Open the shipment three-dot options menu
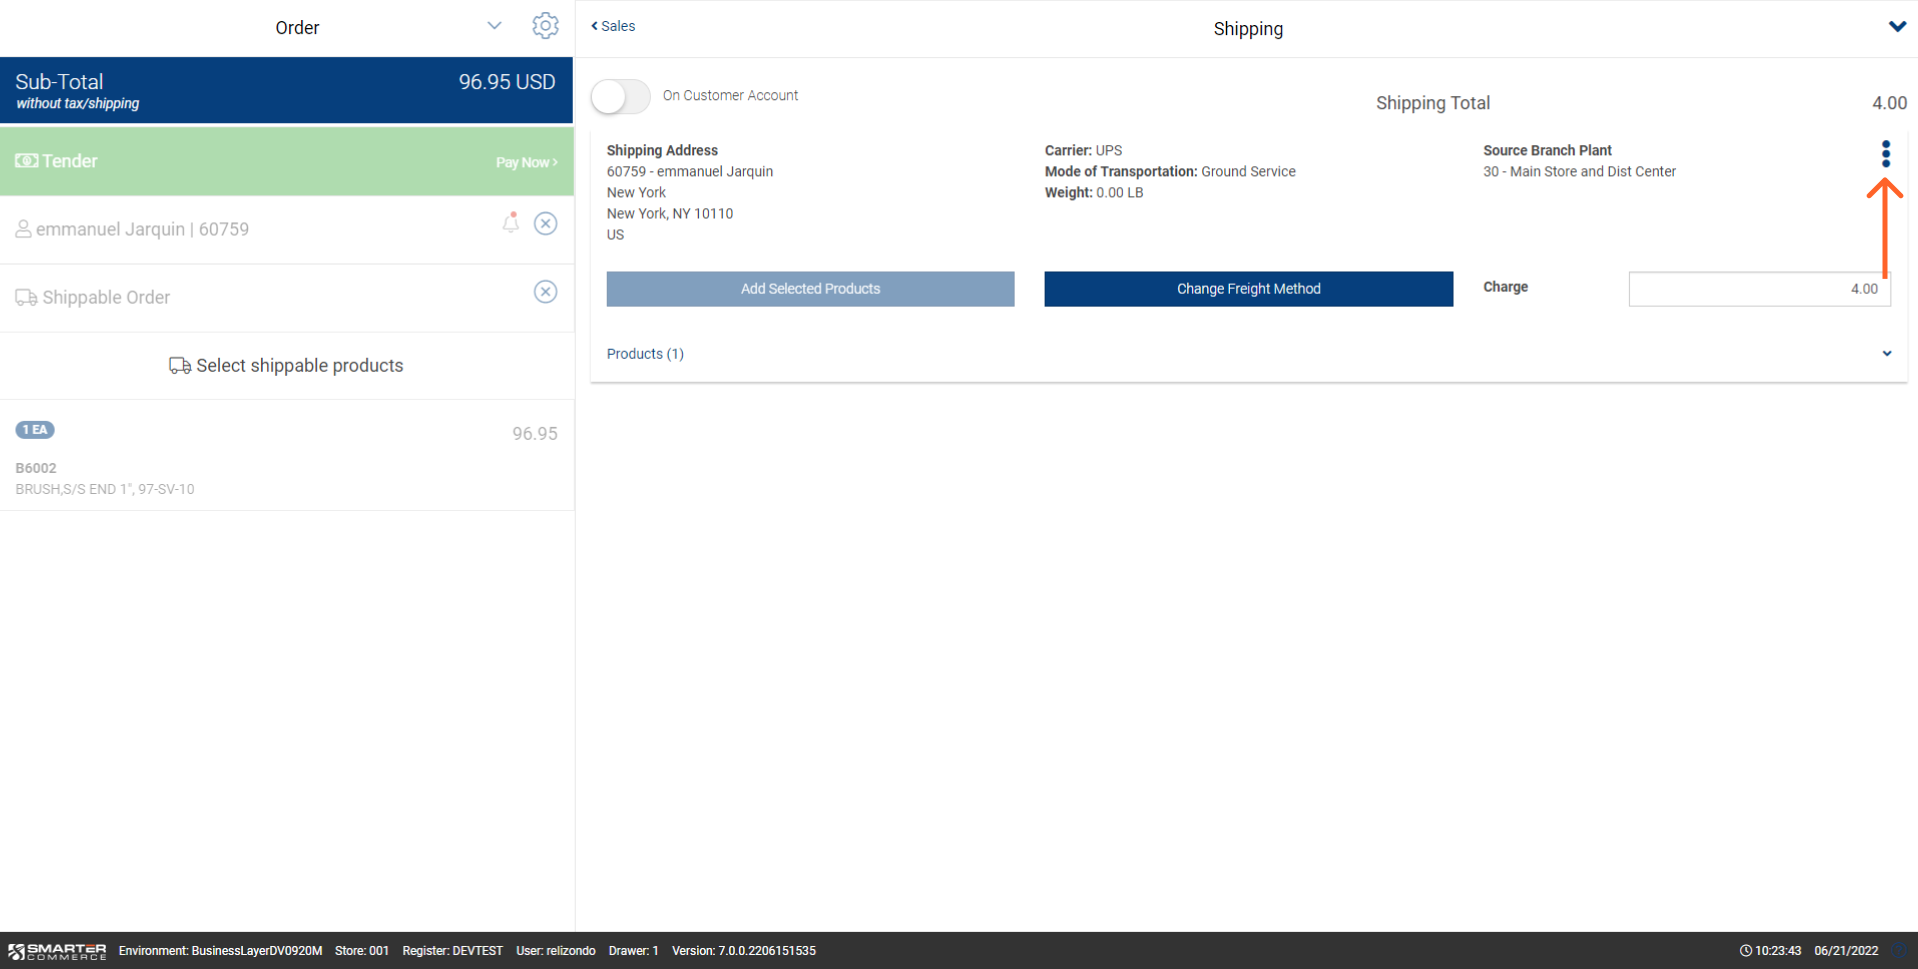The height and width of the screenshot is (969, 1918). pyautogui.click(x=1885, y=154)
